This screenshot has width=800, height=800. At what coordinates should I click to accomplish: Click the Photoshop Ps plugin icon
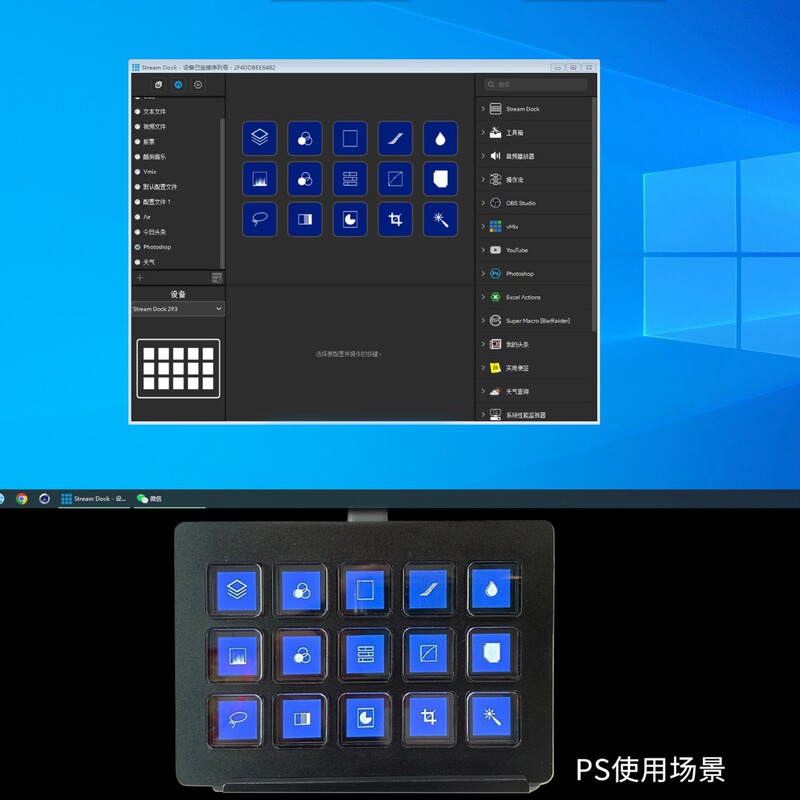[x=495, y=273]
